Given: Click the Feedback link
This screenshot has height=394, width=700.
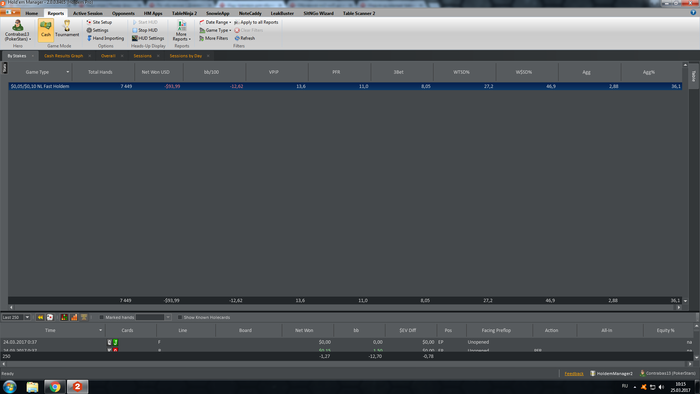Looking at the screenshot, I should click(574, 373).
